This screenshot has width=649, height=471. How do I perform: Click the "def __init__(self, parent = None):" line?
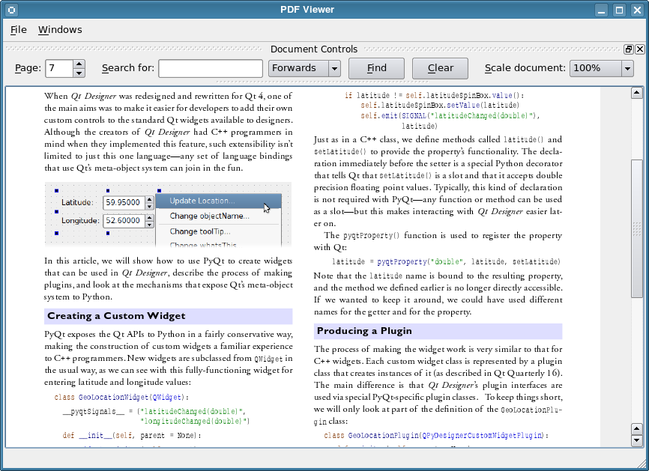point(132,435)
